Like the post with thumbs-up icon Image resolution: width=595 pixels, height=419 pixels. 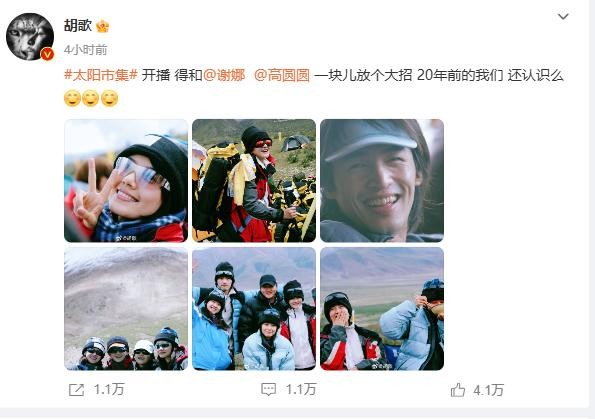click(x=458, y=390)
